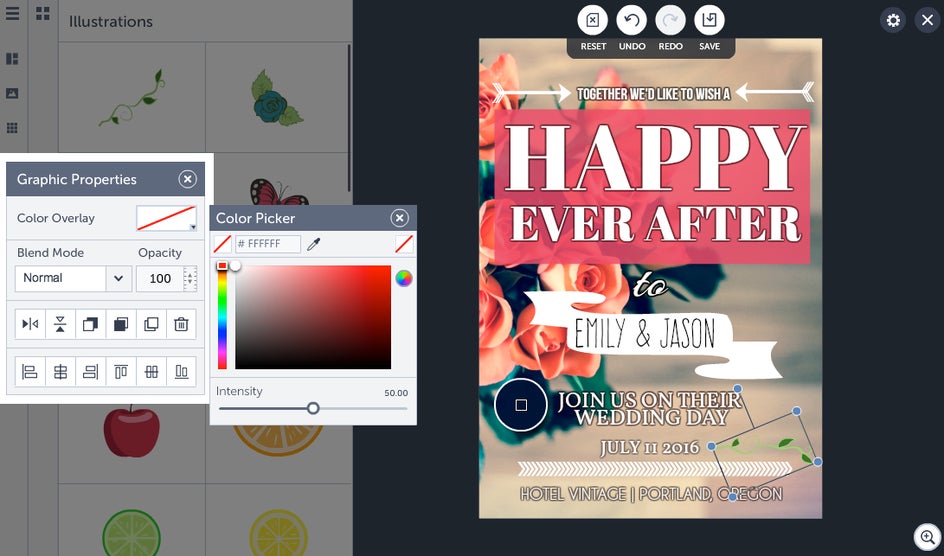Click the EVER AFTER text on card

pos(656,223)
